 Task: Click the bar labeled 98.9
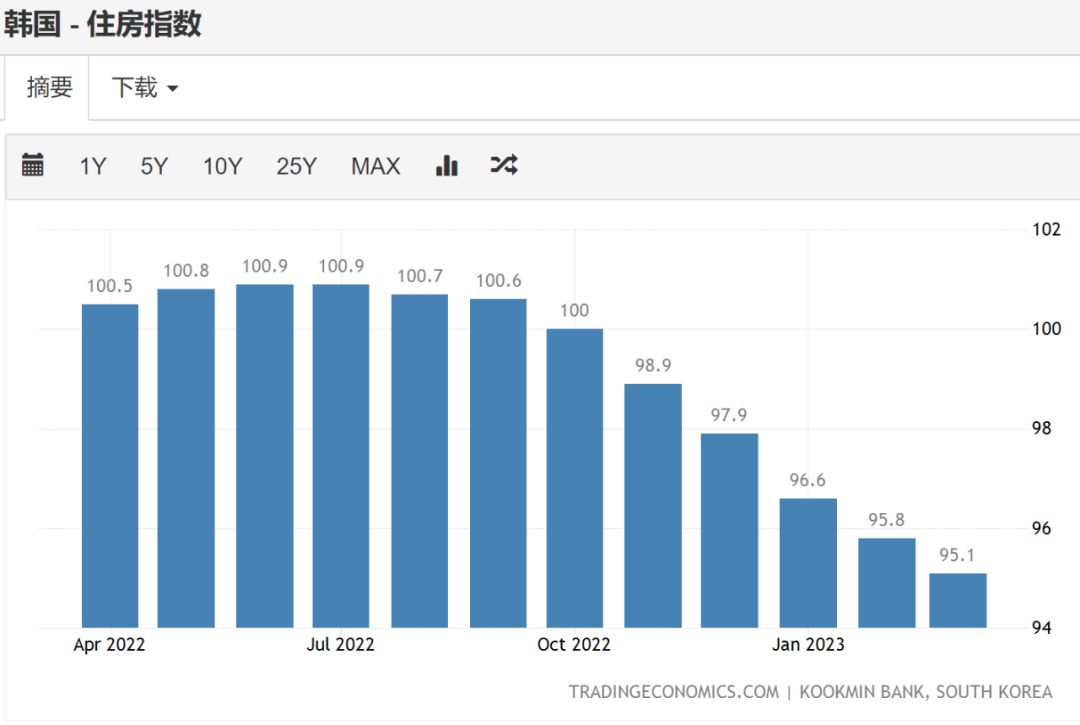(x=653, y=505)
